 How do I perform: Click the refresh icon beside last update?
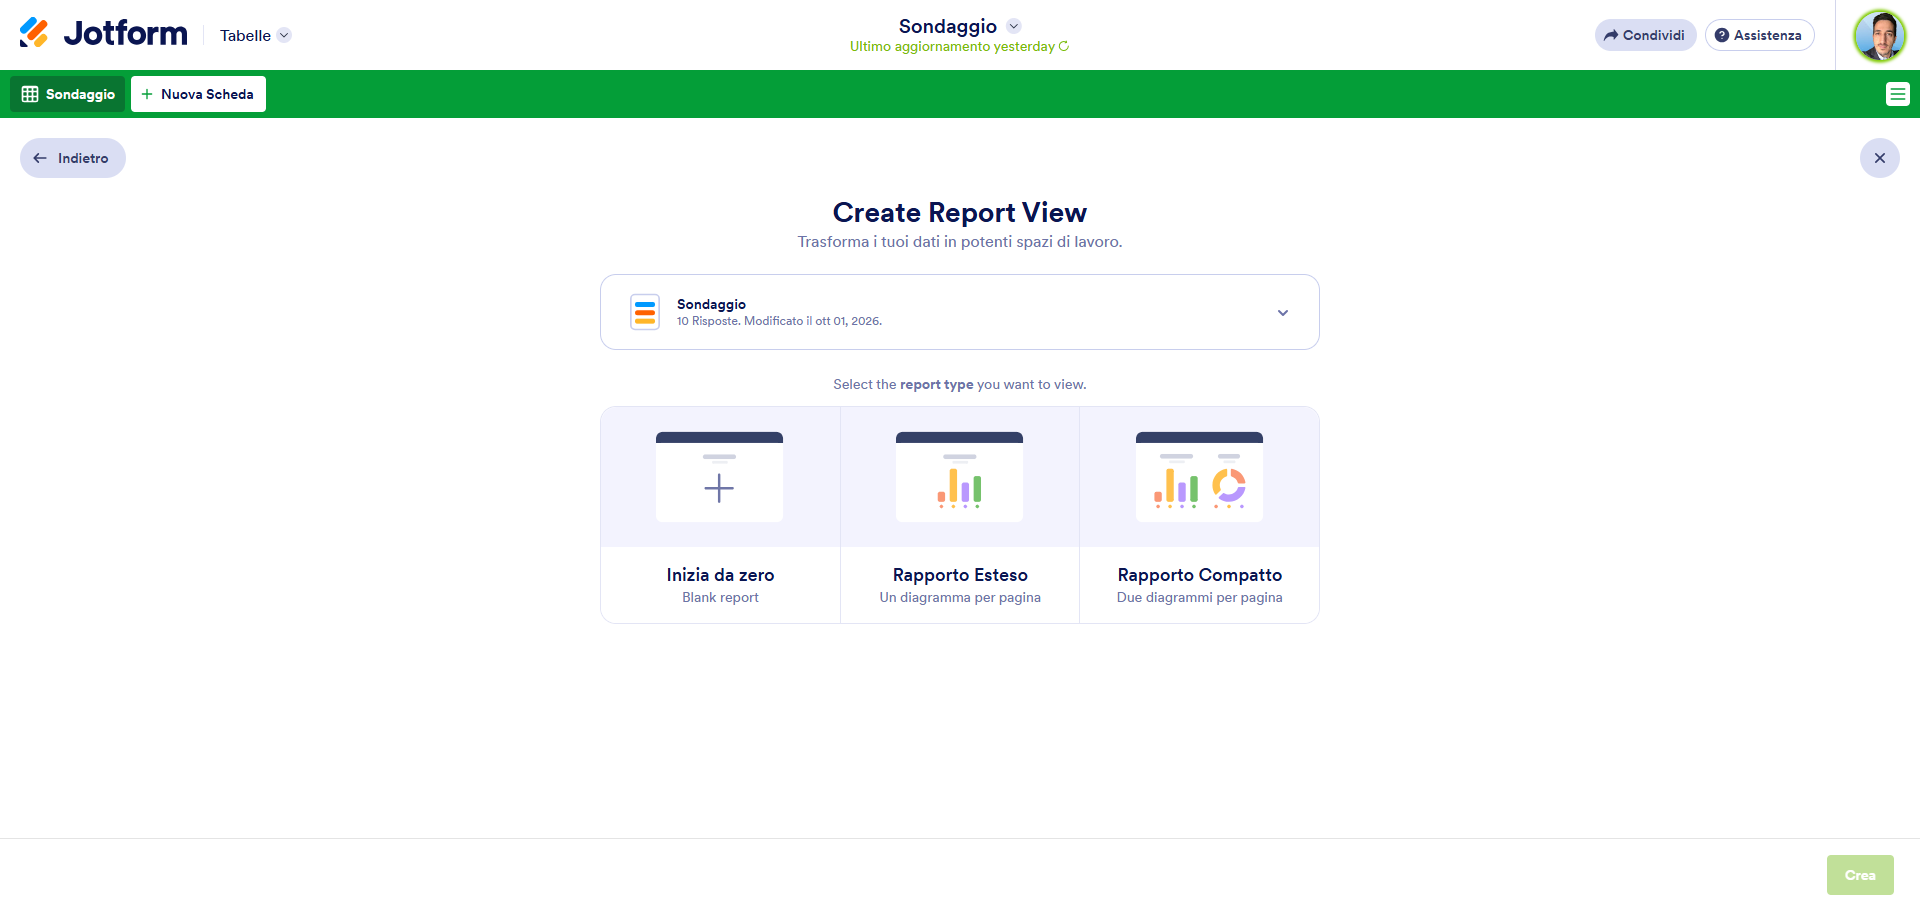[x=1064, y=47]
